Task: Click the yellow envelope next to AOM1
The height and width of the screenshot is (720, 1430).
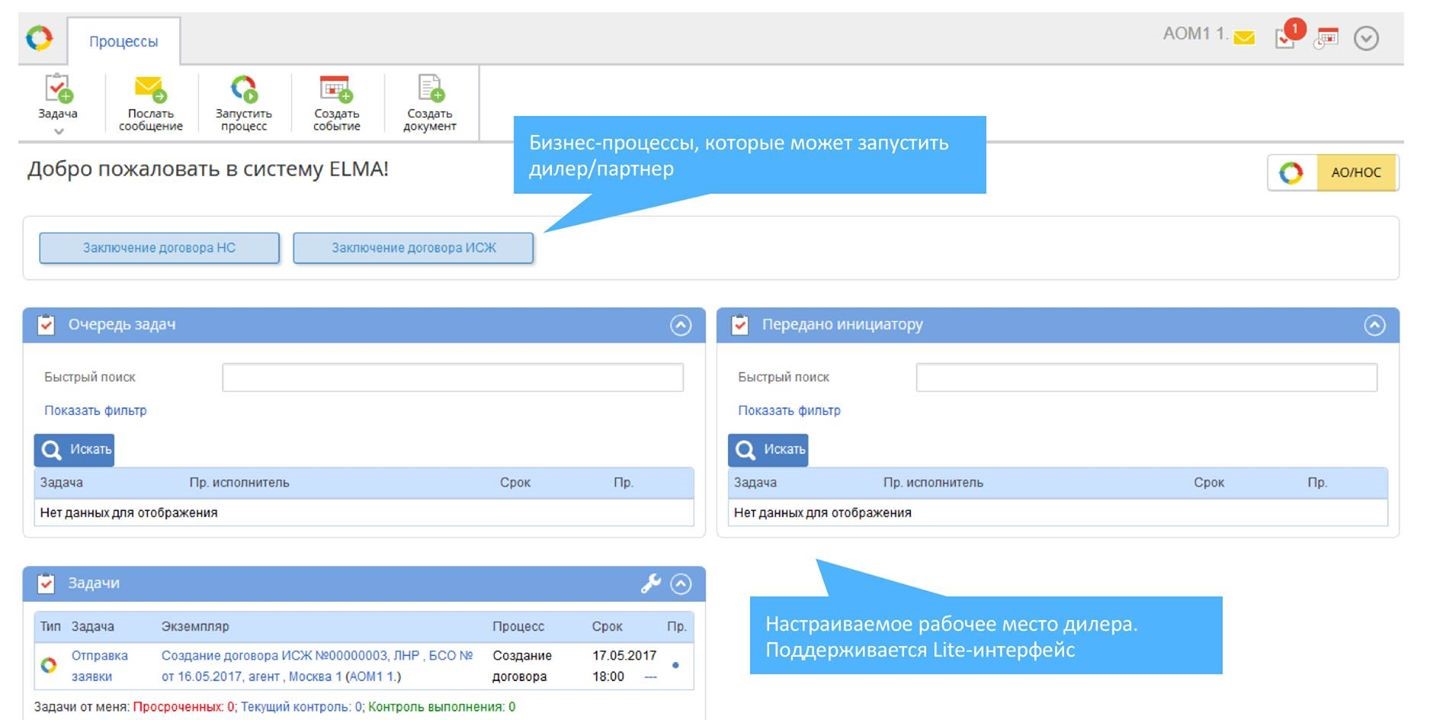Action: coord(1244,38)
